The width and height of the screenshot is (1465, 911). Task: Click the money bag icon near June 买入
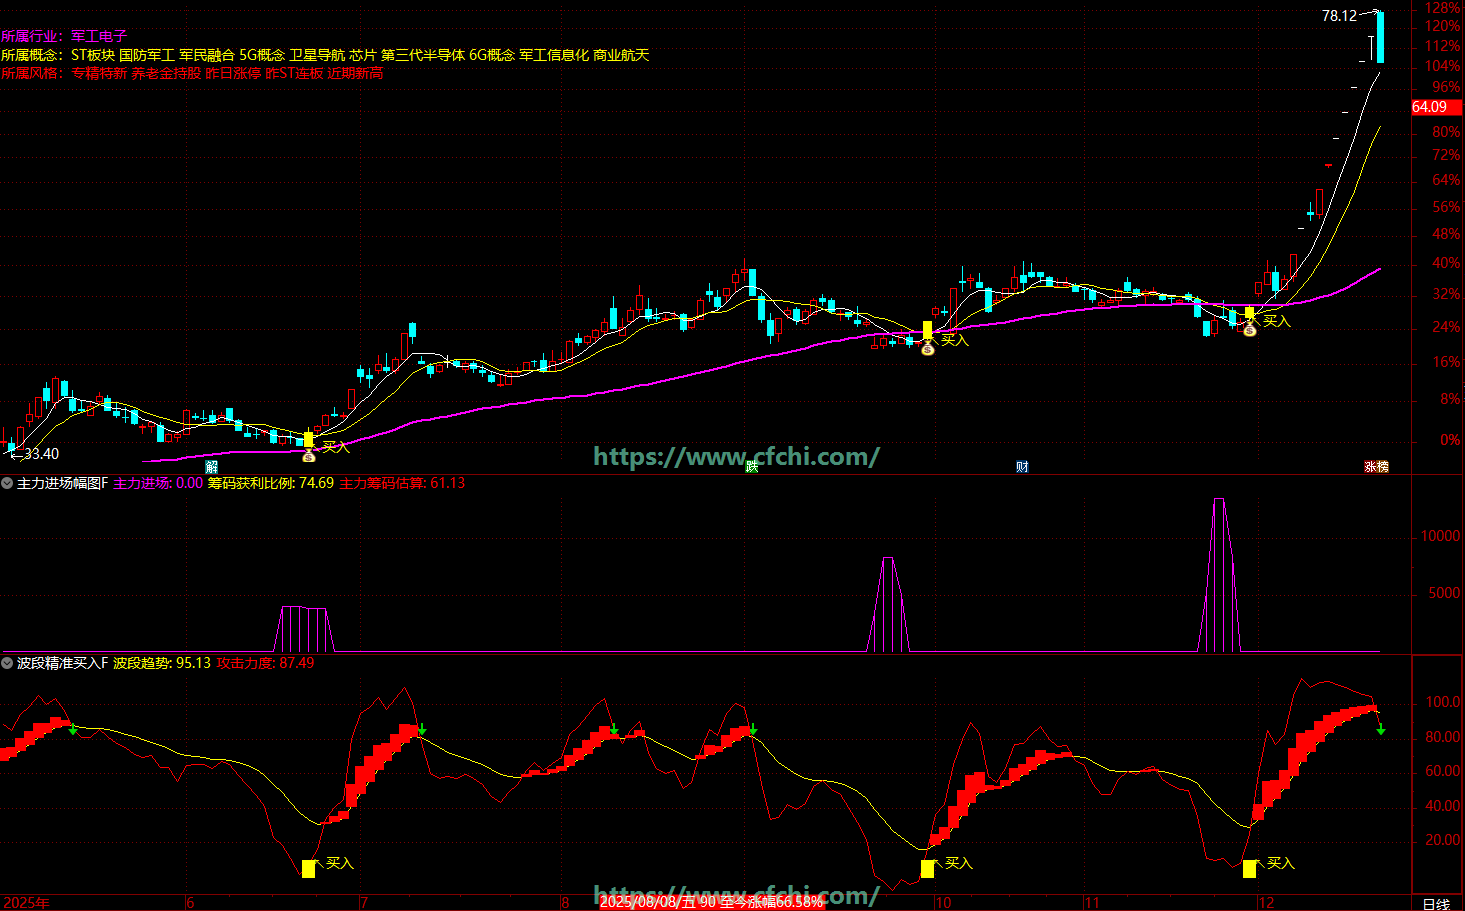pos(308,456)
